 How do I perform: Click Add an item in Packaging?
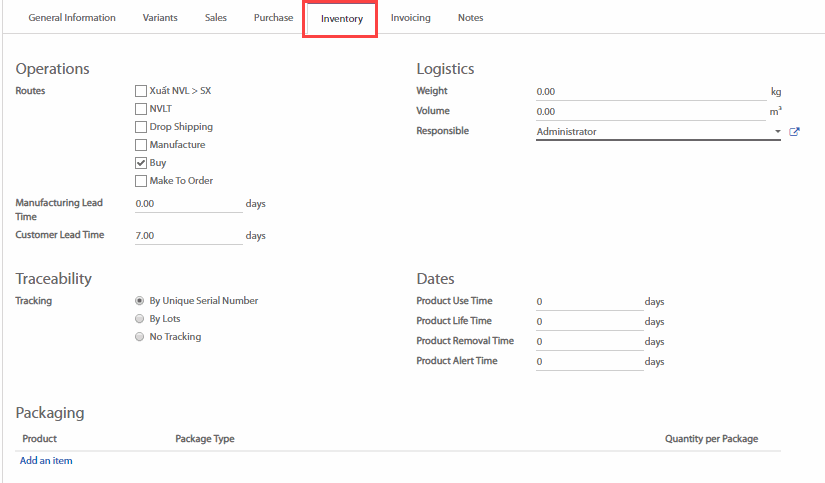[x=46, y=461]
